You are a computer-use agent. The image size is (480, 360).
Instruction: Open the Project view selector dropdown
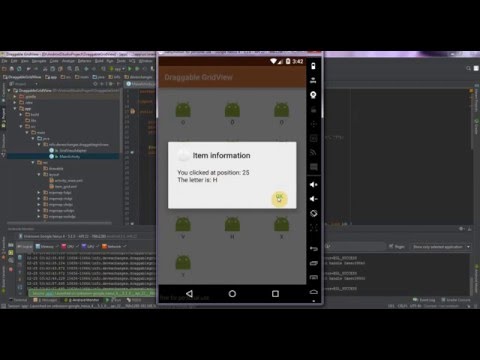(25, 84)
